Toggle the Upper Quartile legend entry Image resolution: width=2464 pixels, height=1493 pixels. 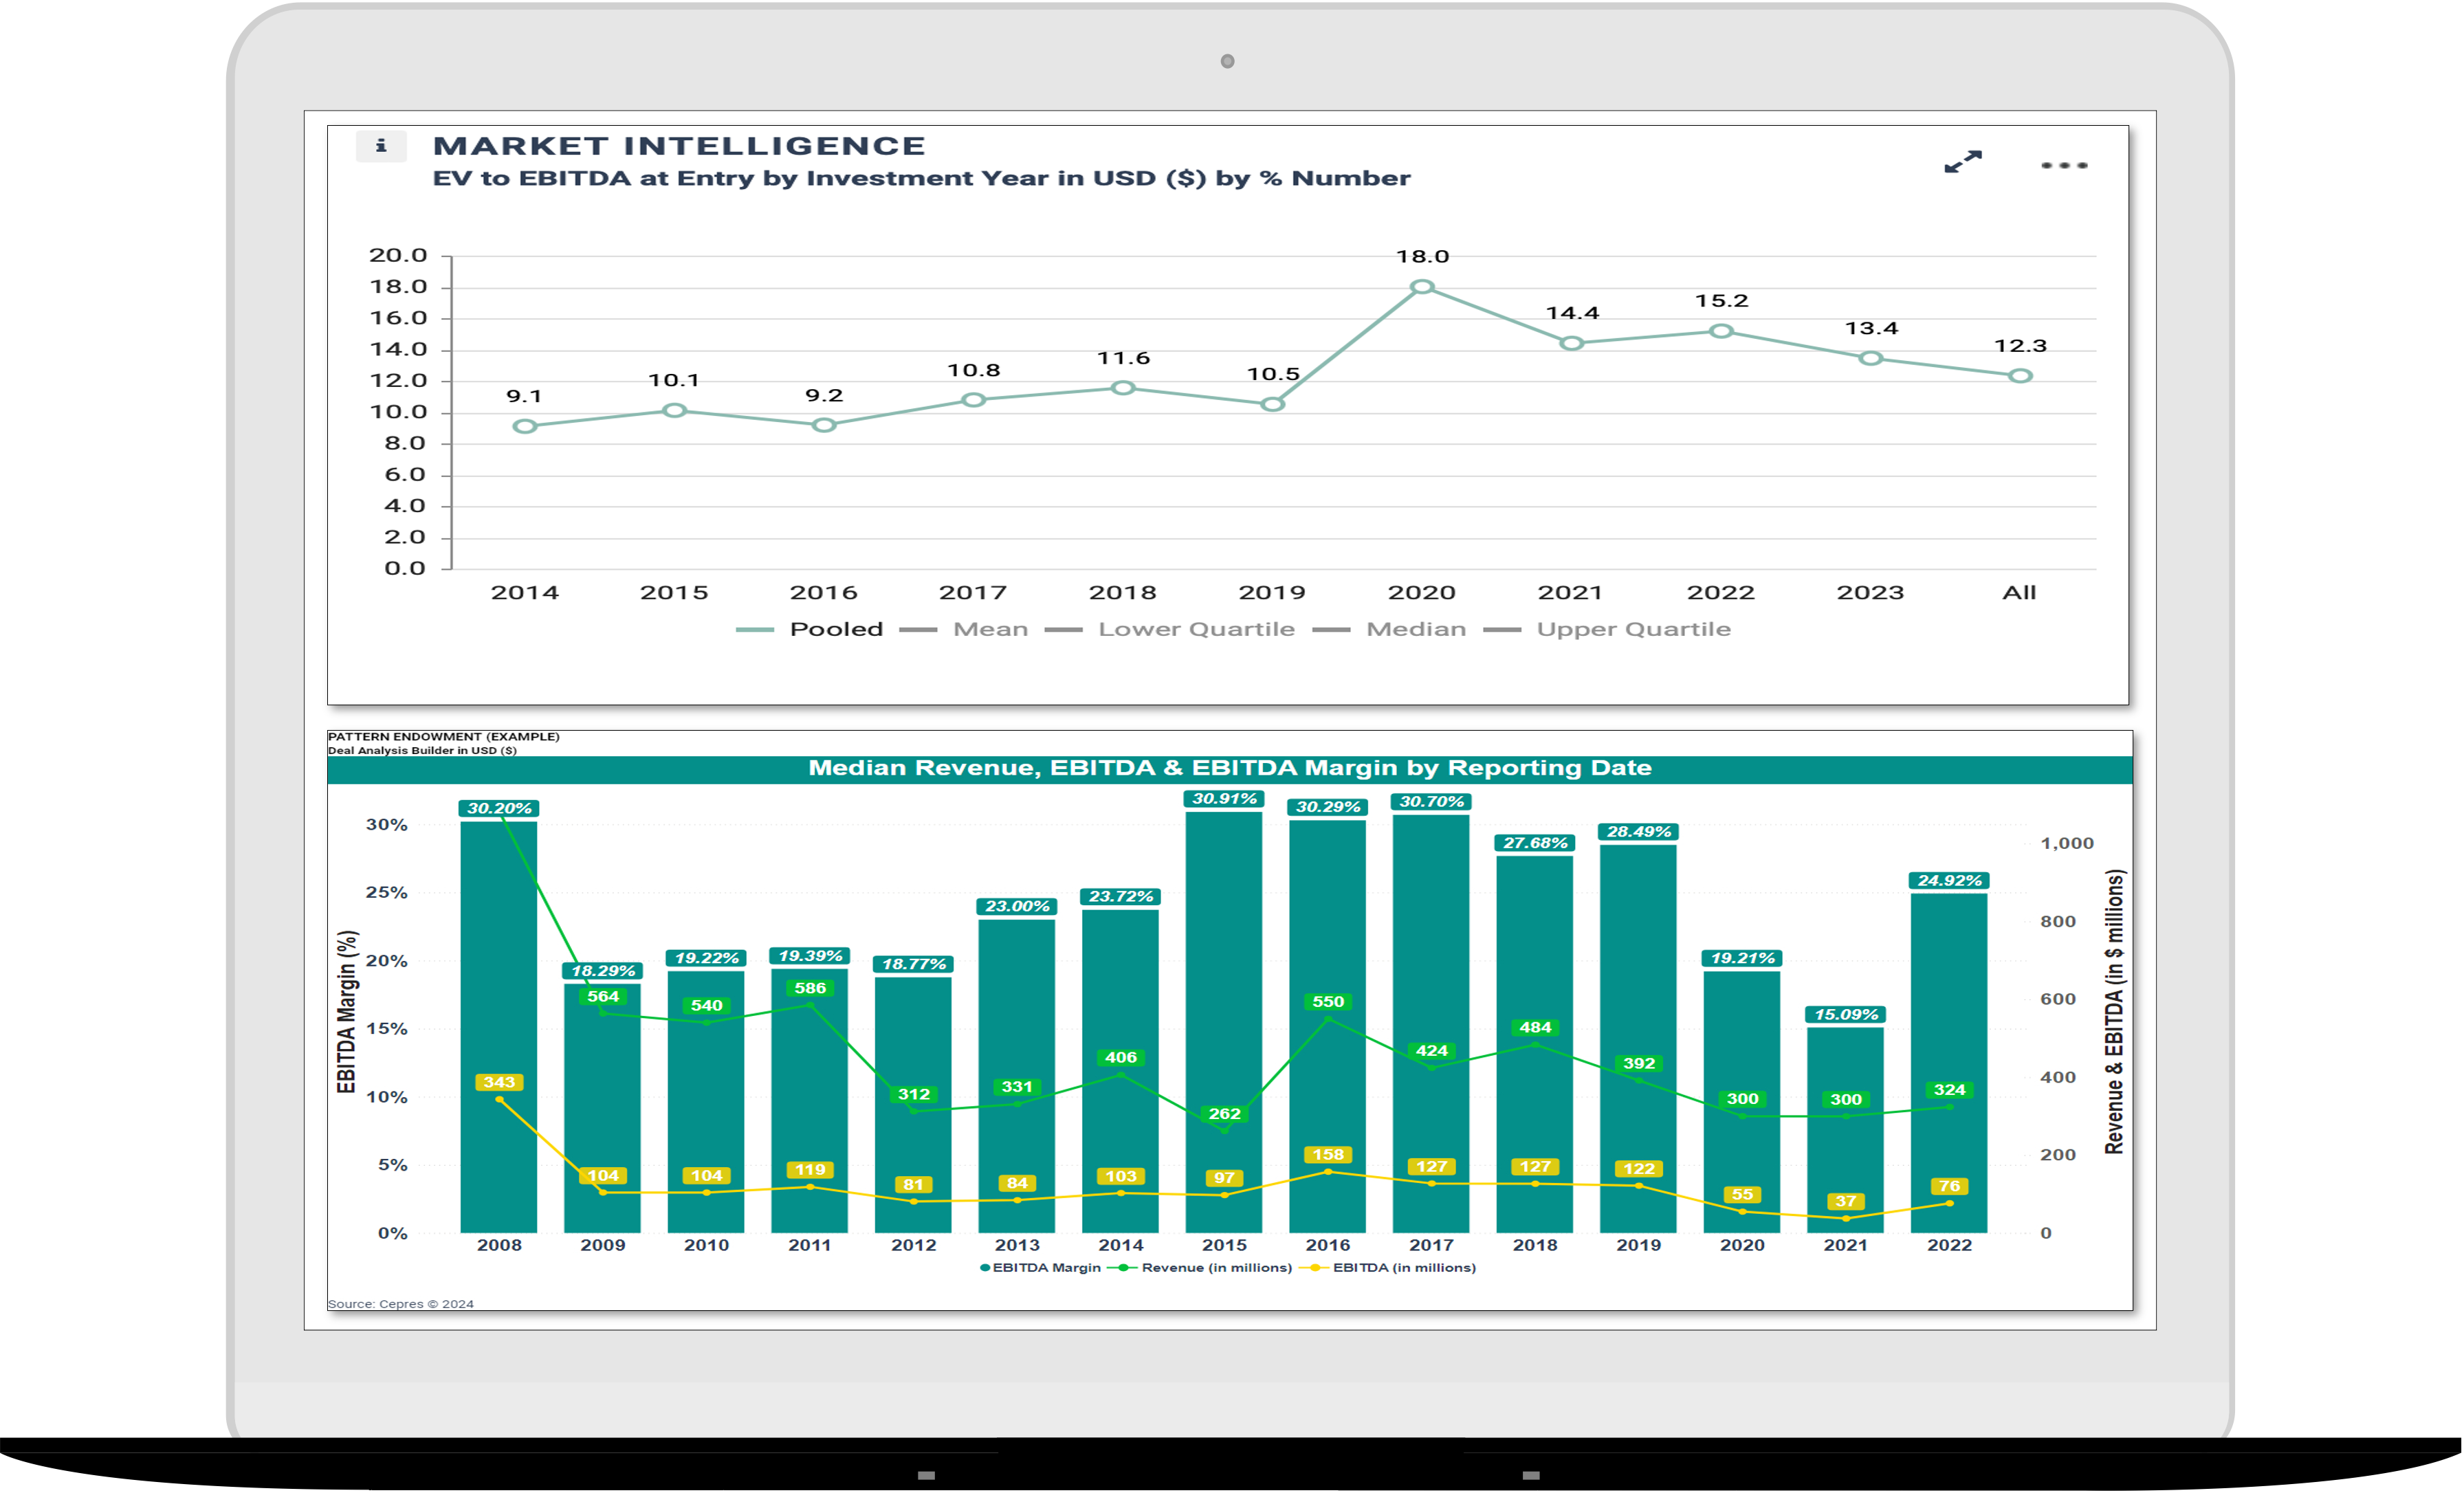[x=1607, y=629]
